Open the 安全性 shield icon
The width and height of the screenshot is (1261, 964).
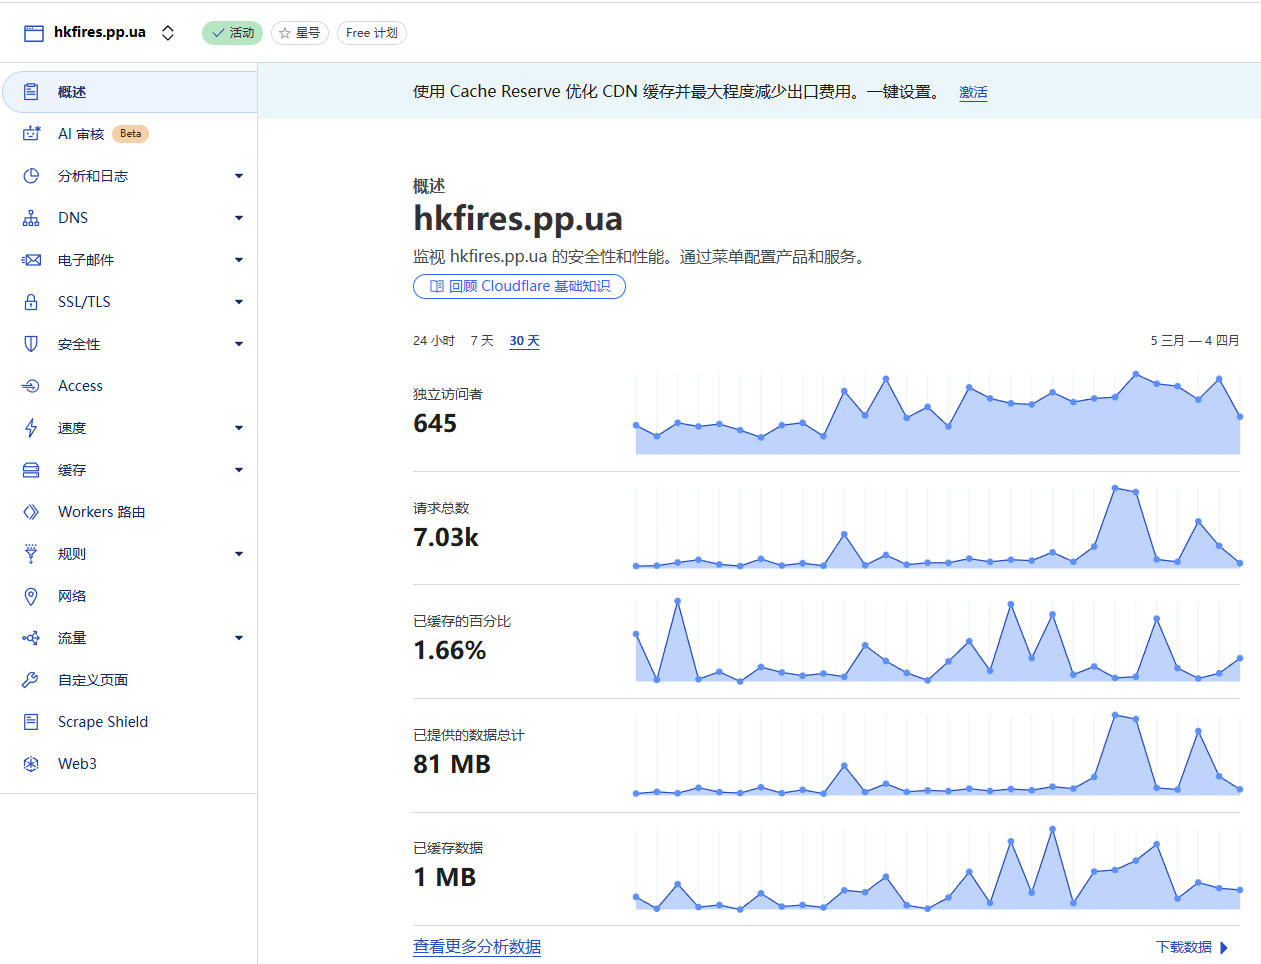(31, 343)
